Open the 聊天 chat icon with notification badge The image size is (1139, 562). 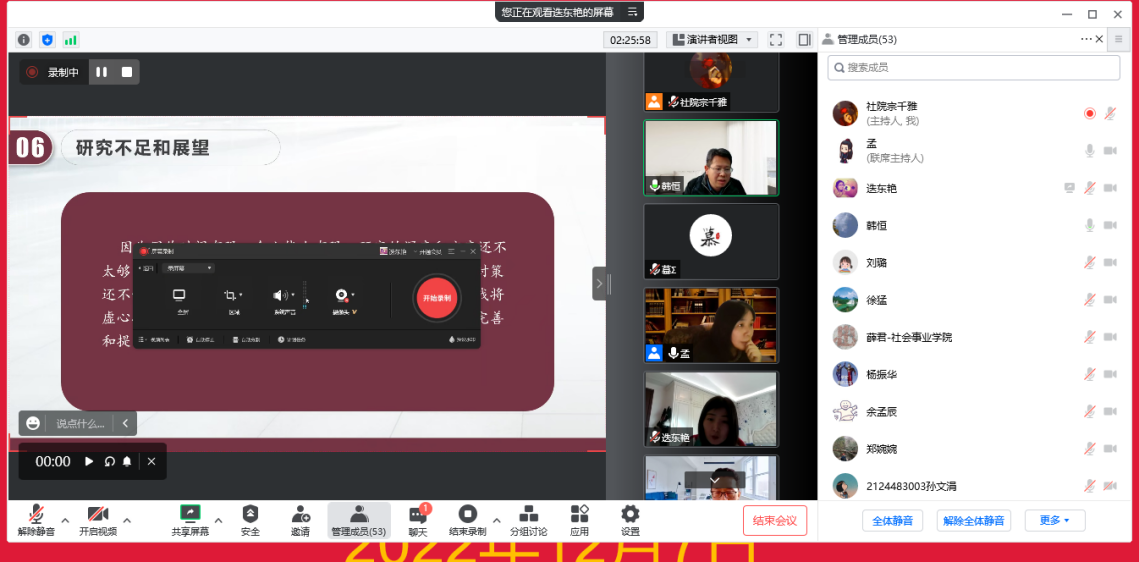pos(417,514)
